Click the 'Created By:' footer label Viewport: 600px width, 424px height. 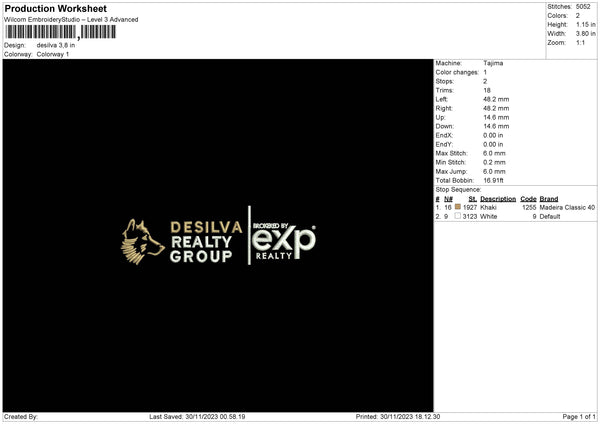21,417
